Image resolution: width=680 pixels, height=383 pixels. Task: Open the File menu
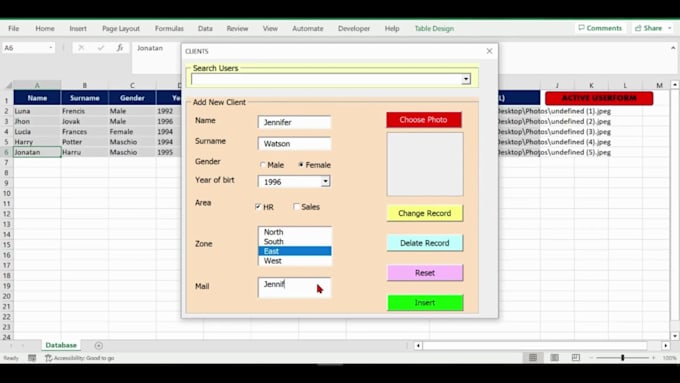(x=13, y=29)
